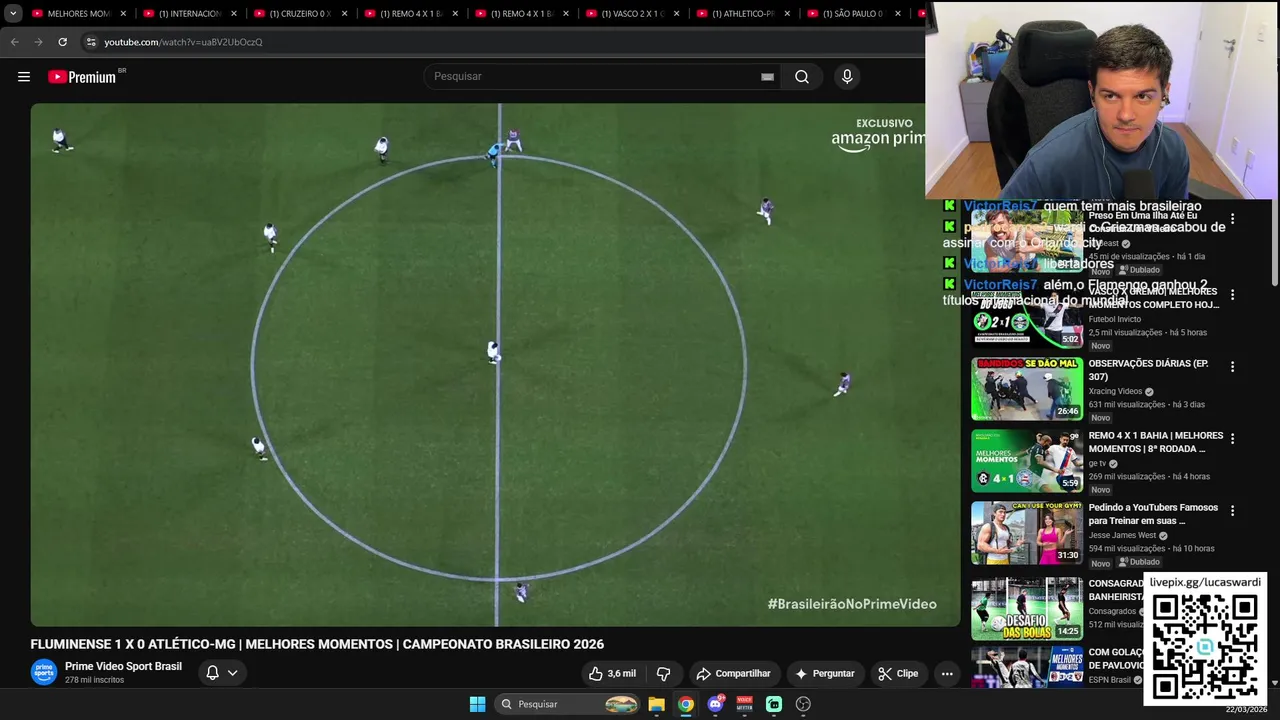Open Pedindo a YouTubers Famosos video thumbnail

coord(1027,533)
